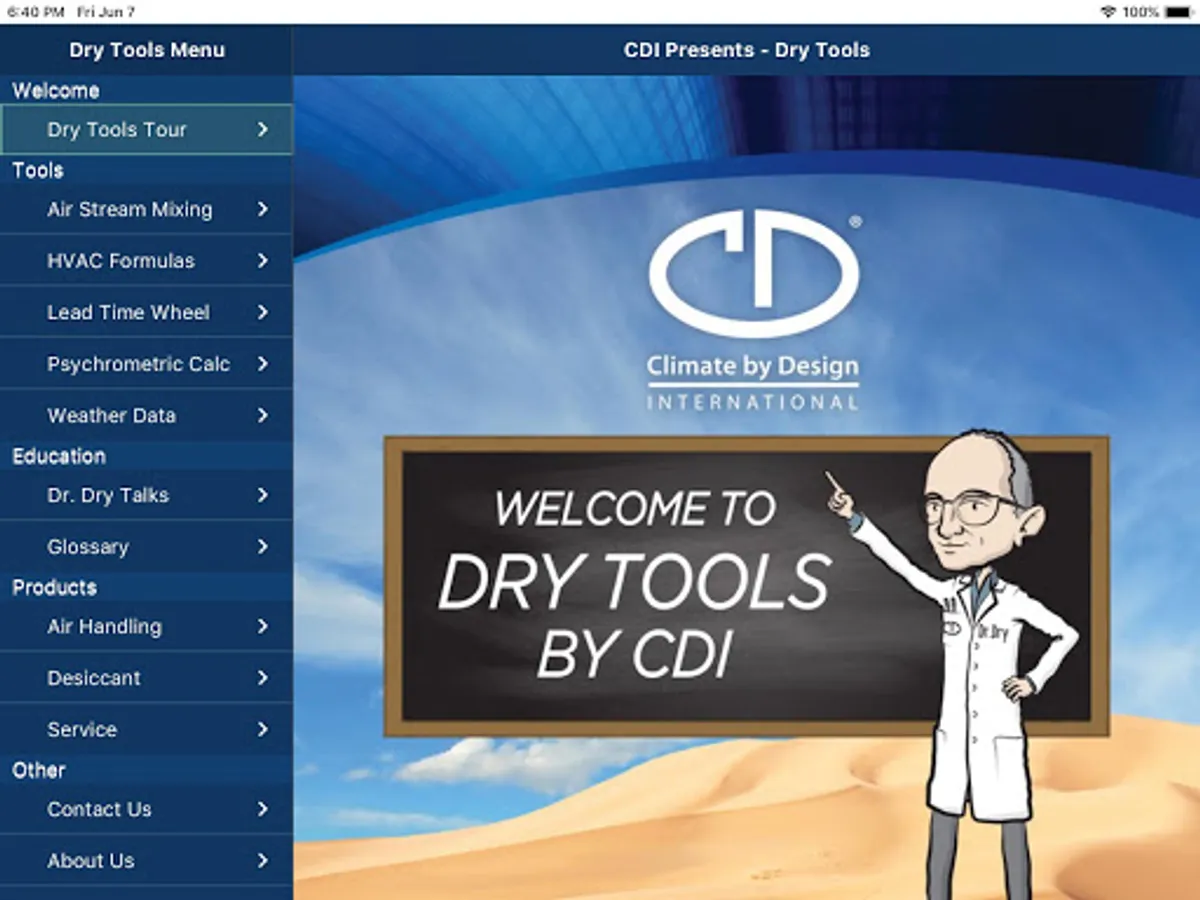The image size is (1200, 900).
Task: Click chevron next to Air Stream Mixing
Action: [262, 210]
